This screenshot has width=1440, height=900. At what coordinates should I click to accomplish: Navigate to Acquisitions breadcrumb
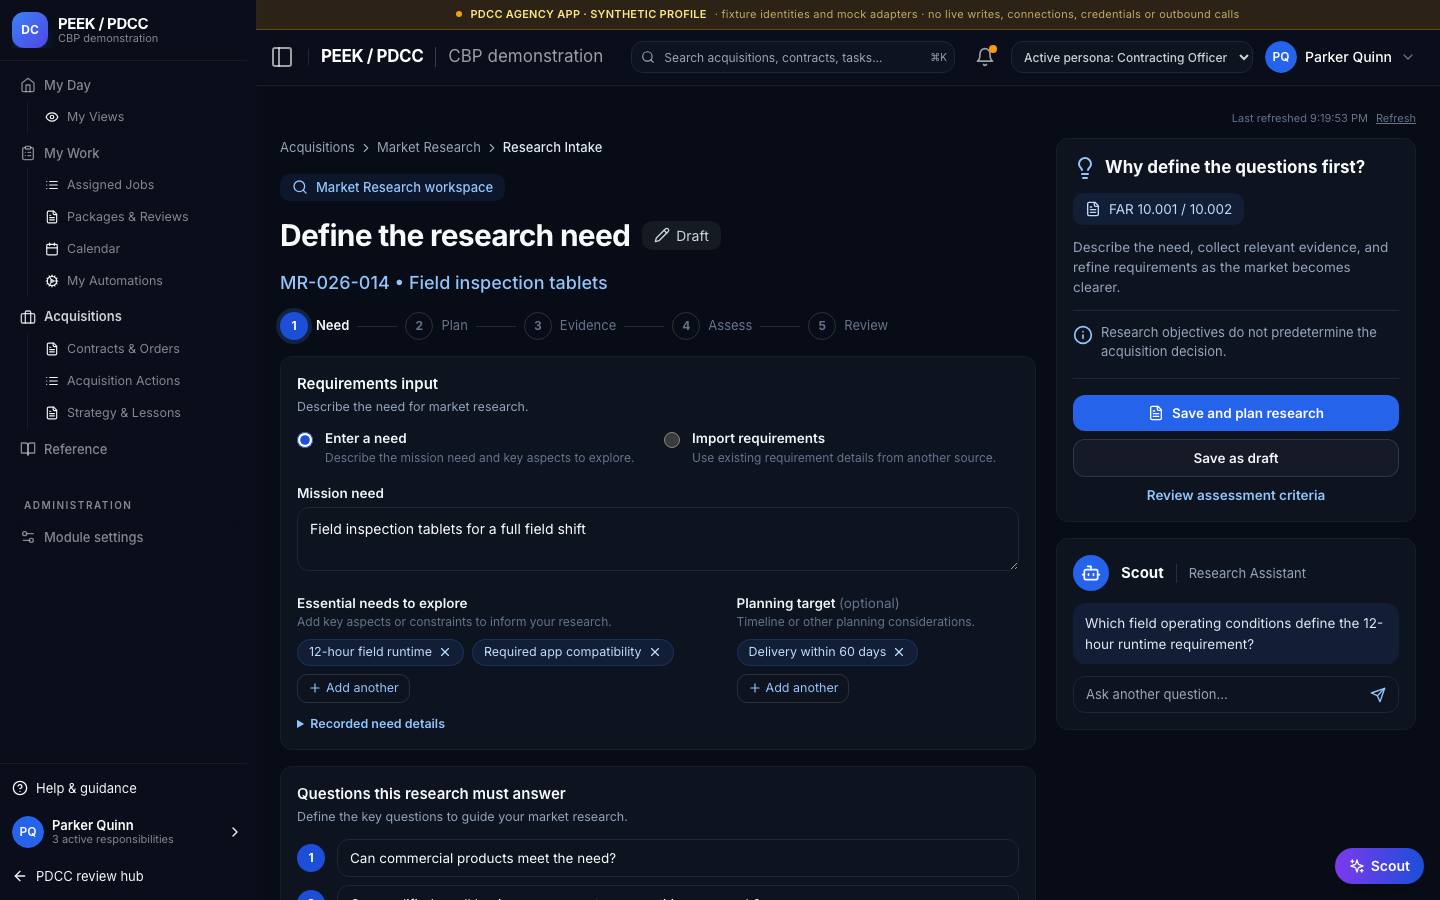click(317, 147)
